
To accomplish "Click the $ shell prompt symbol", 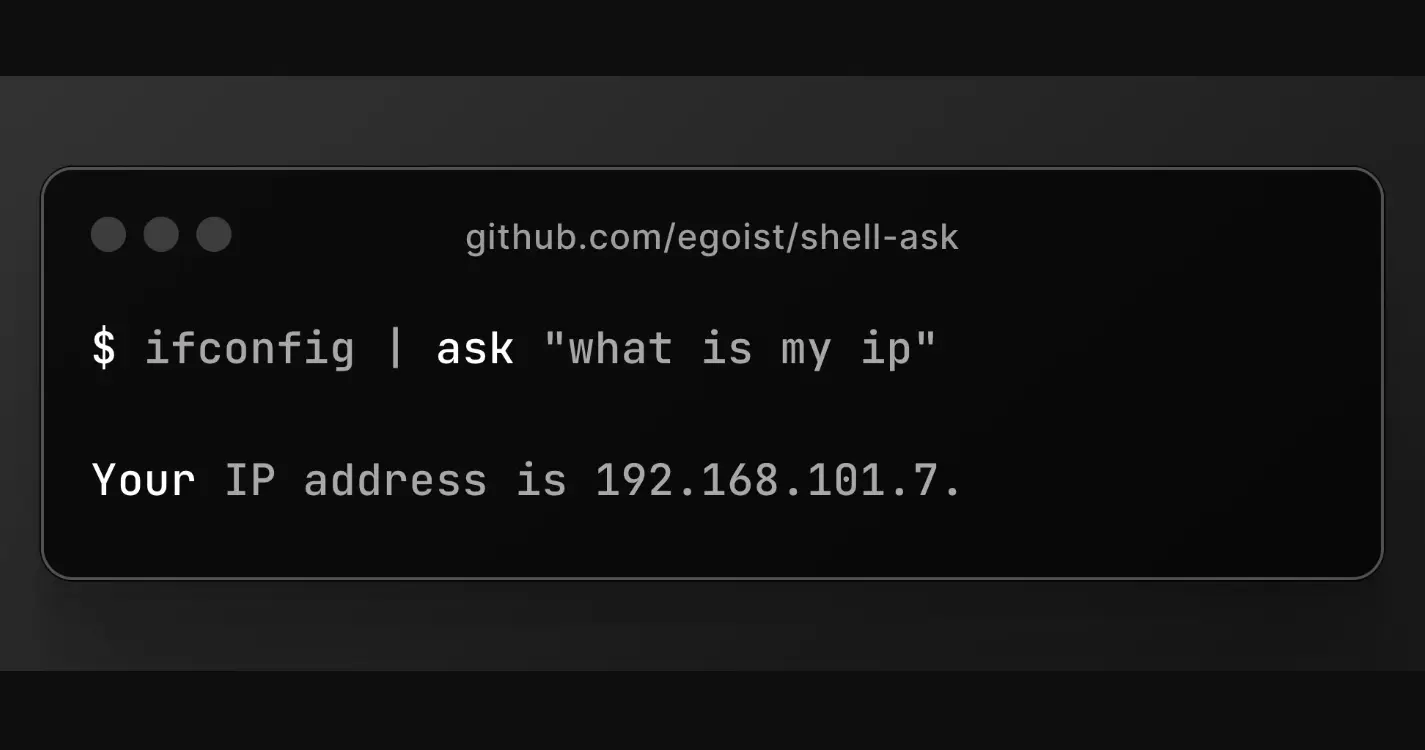I will [x=104, y=349].
